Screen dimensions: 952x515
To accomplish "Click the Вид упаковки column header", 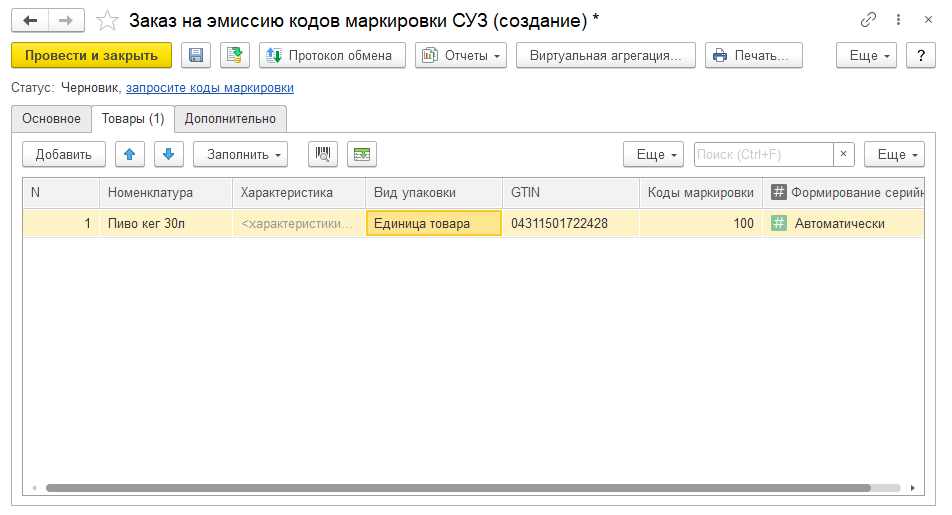I will (434, 193).
